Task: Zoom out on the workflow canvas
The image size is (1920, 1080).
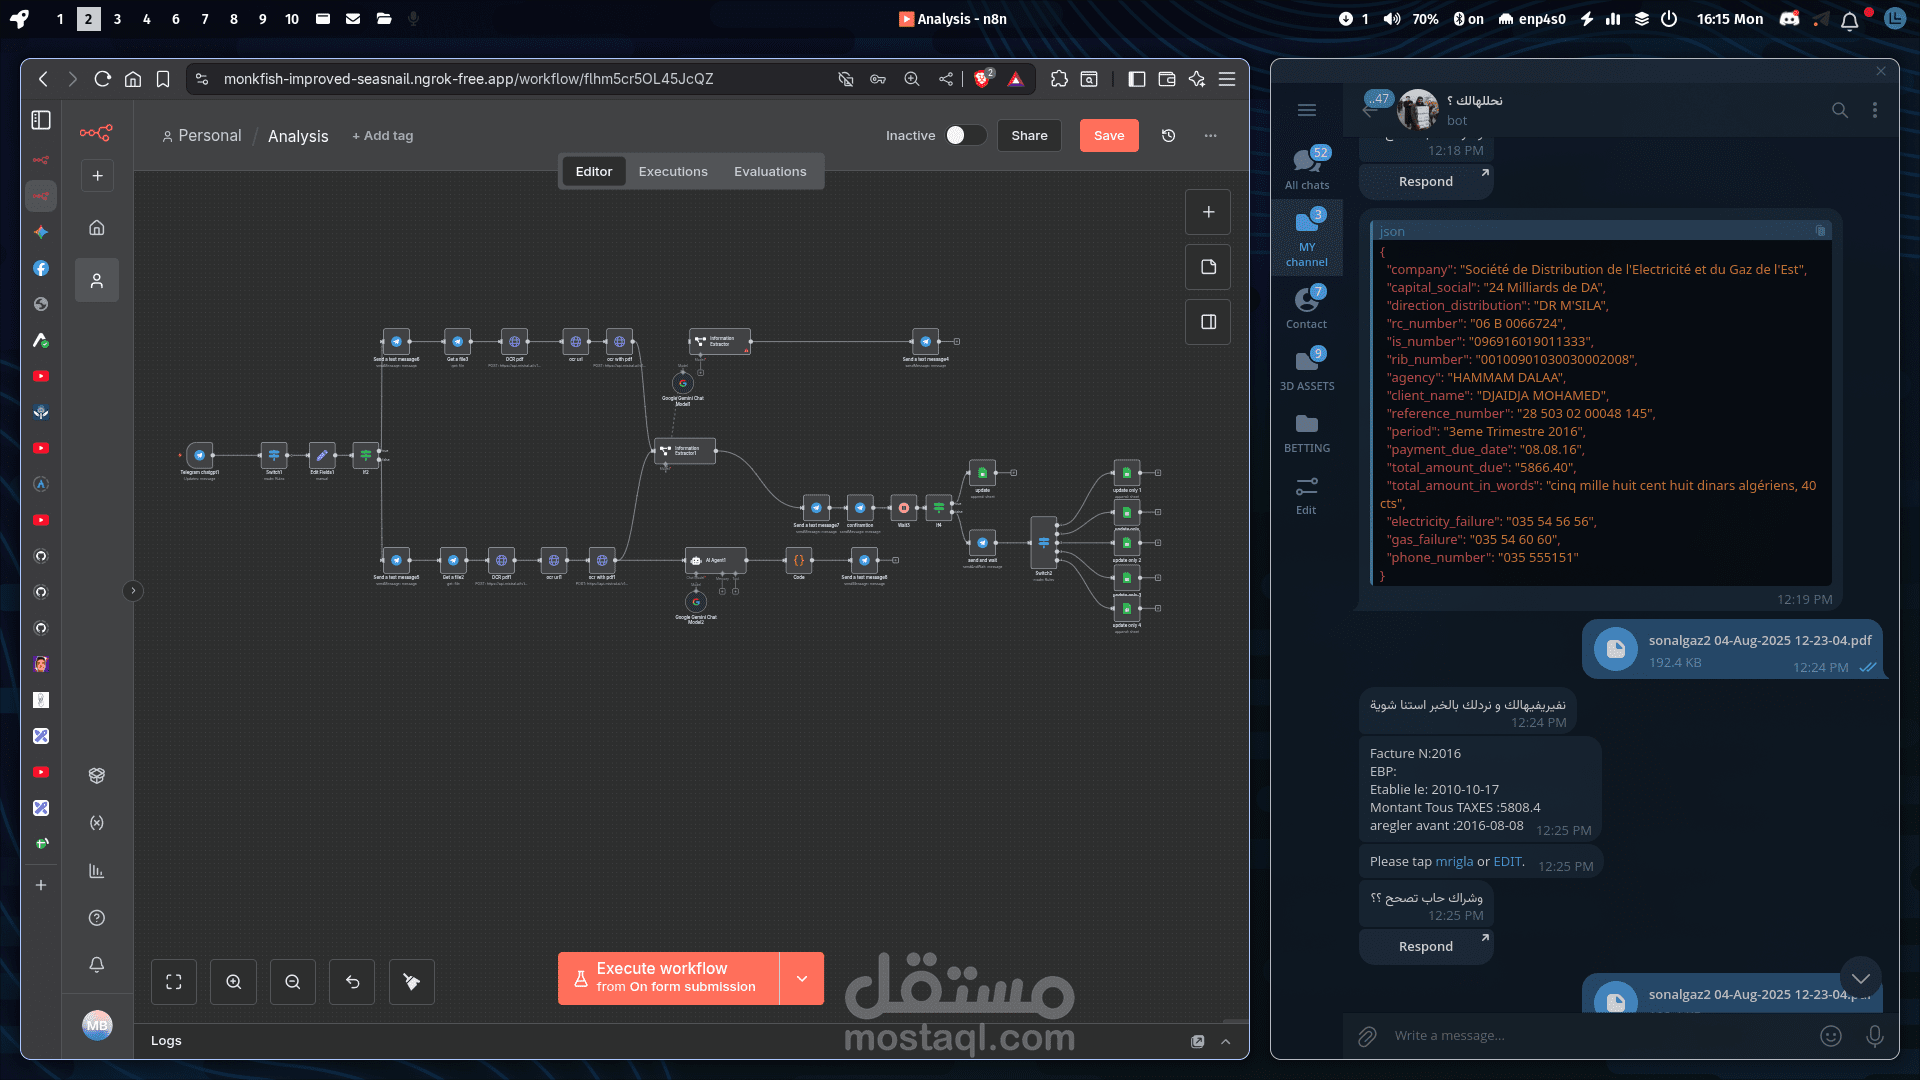Action: click(292, 982)
